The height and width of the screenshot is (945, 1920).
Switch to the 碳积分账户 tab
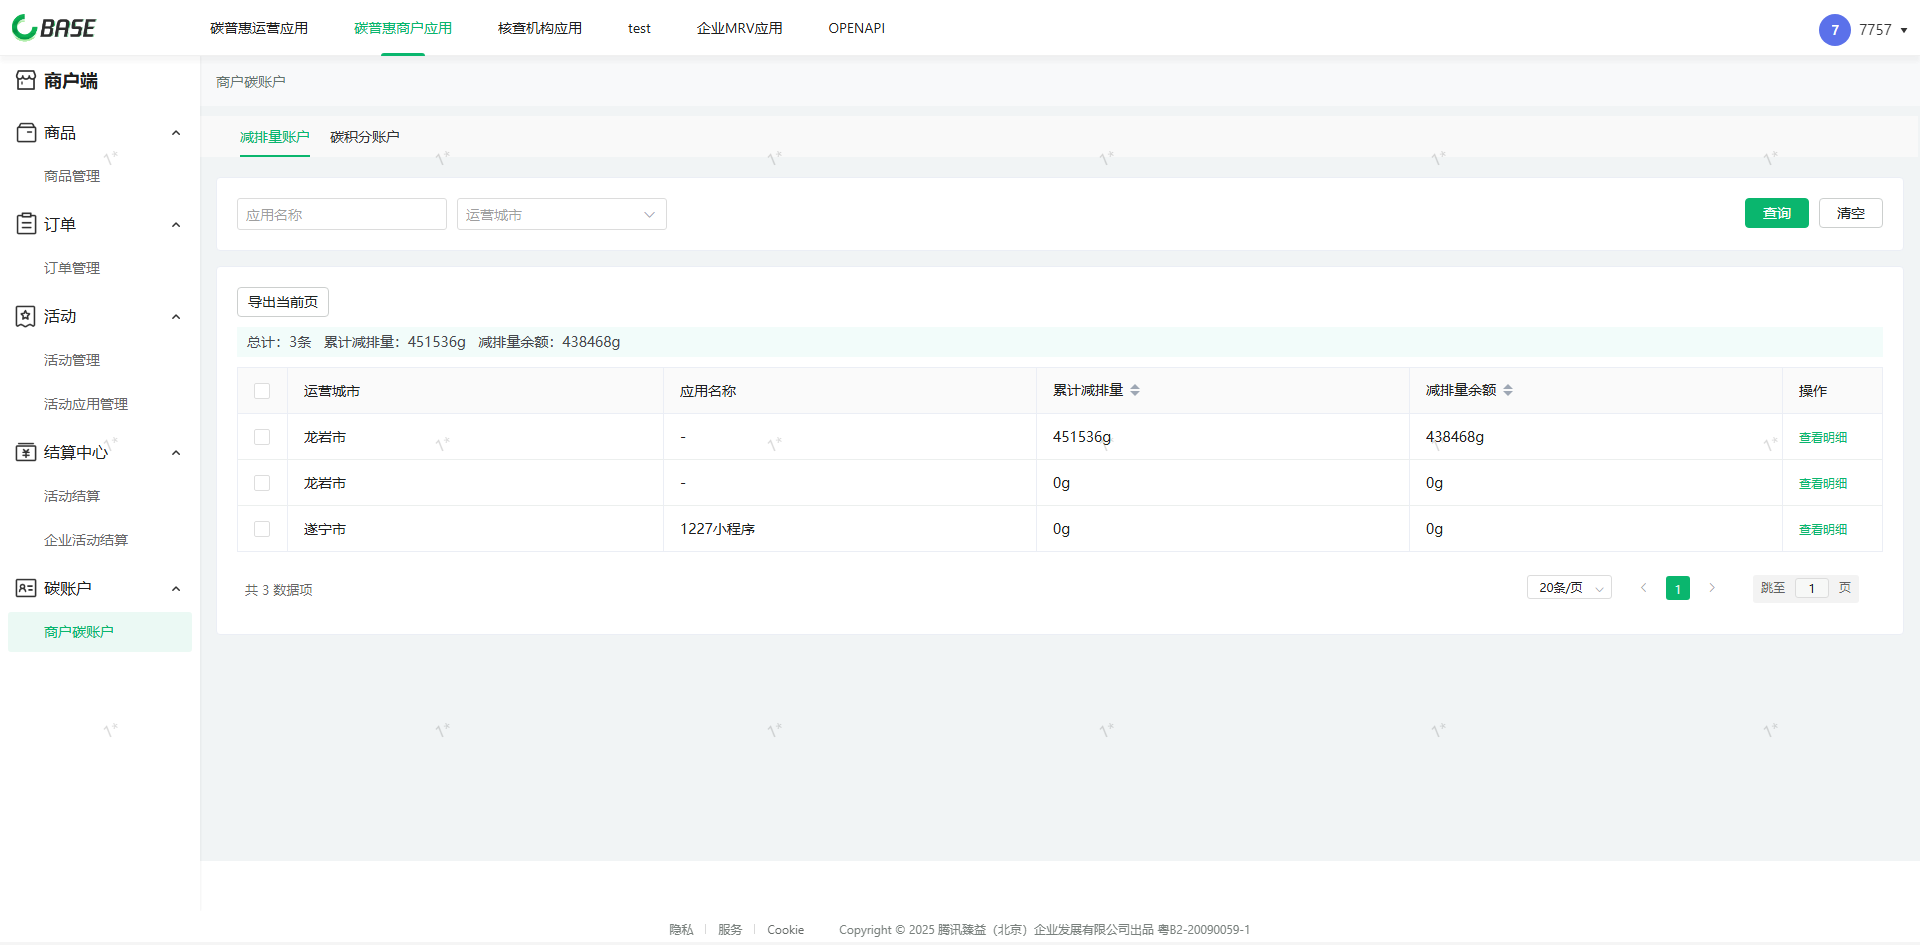click(364, 137)
